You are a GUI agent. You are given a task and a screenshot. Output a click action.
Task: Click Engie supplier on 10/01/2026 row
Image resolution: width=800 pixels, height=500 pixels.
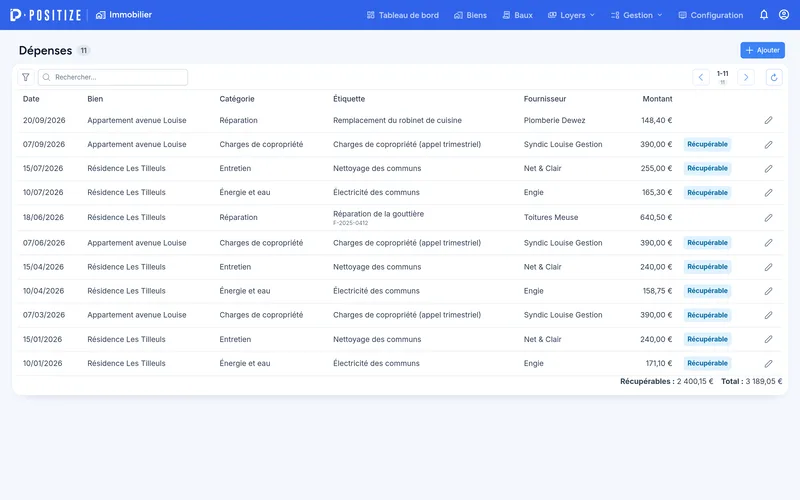[533, 363]
